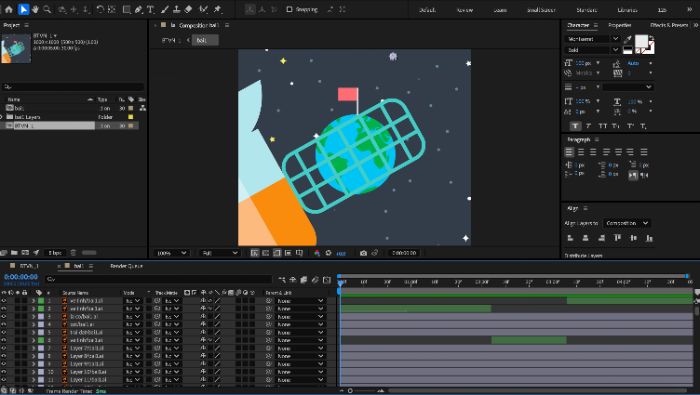Select the Libraries workspace
The width and height of the screenshot is (700, 395).
pyautogui.click(x=627, y=9)
